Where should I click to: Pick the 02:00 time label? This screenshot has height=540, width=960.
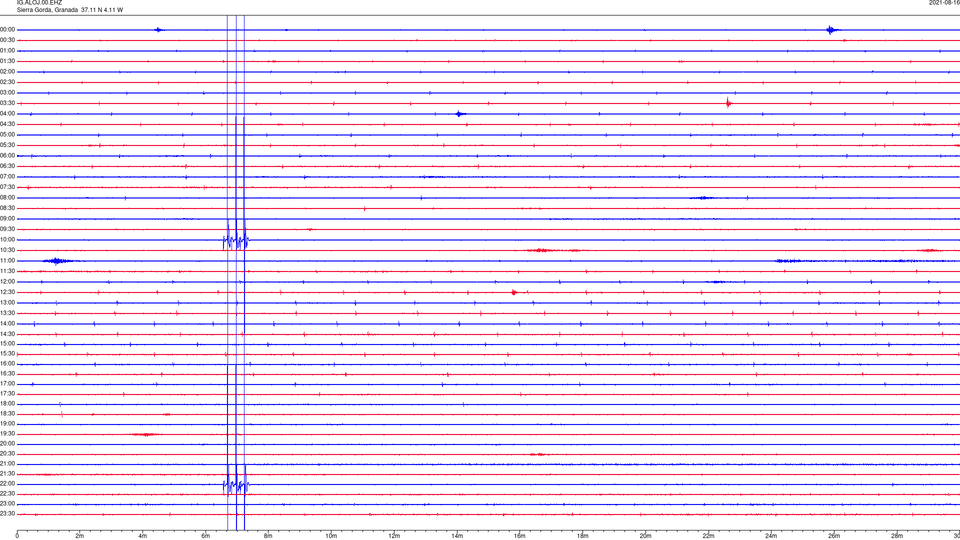7,72
